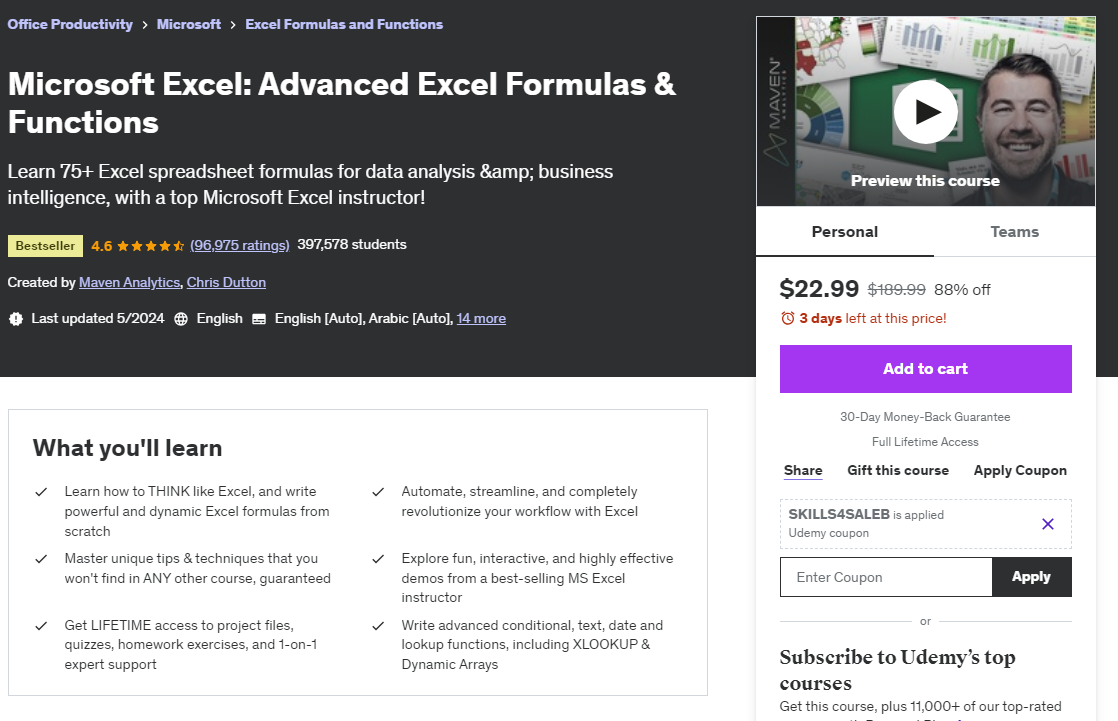Remove the SKILLS4SALEB coupon with the X icon

click(1047, 523)
